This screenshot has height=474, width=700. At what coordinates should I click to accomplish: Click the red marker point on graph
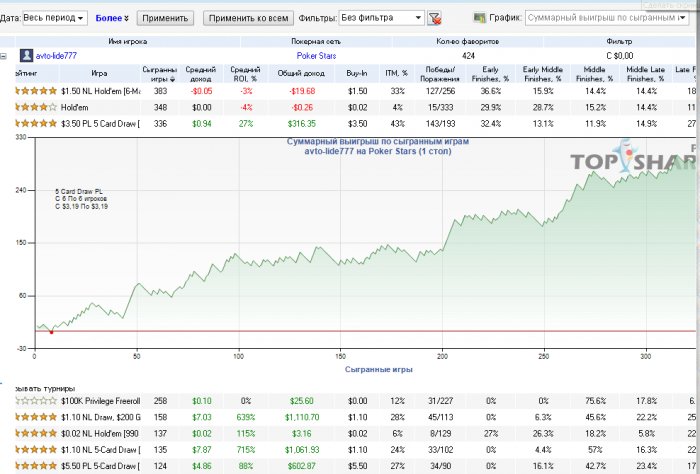click(51, 332)
